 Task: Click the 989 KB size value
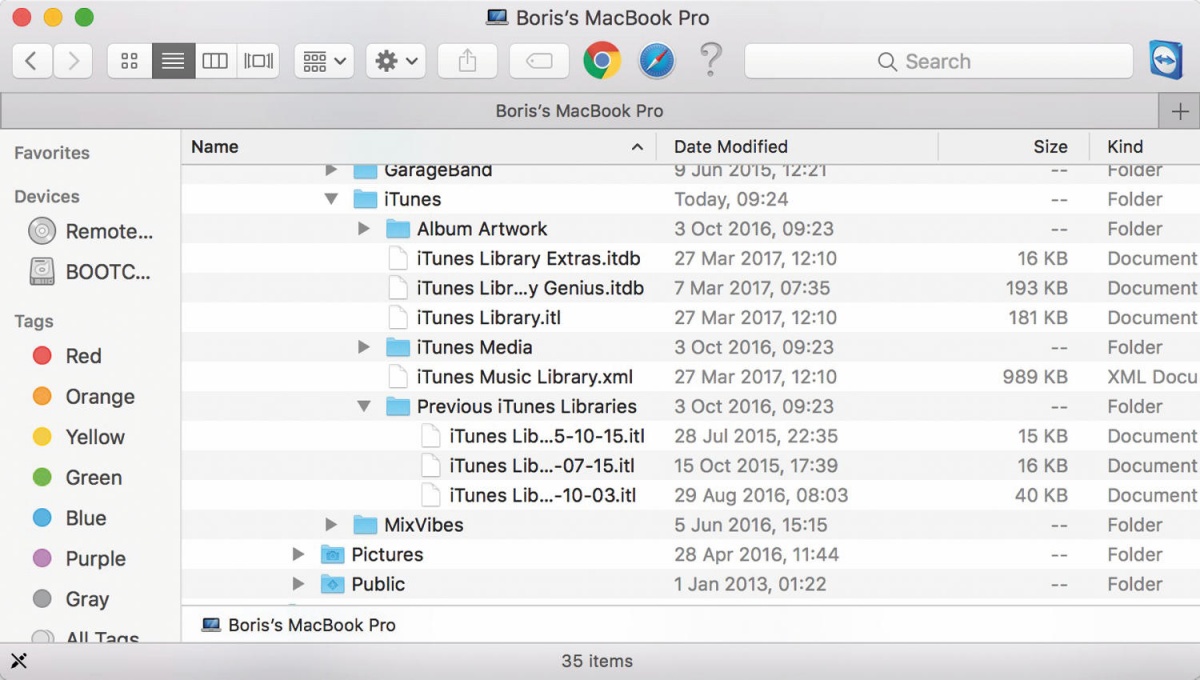point(1035,377)
